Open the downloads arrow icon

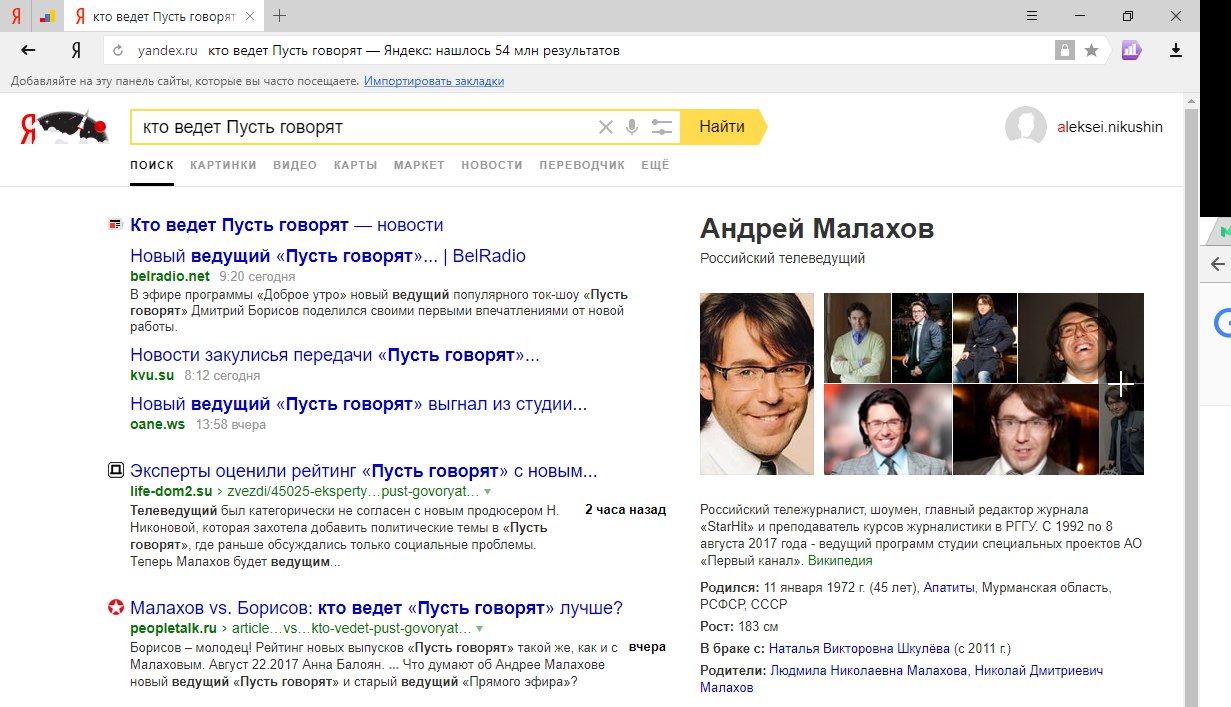(1176, 50)
